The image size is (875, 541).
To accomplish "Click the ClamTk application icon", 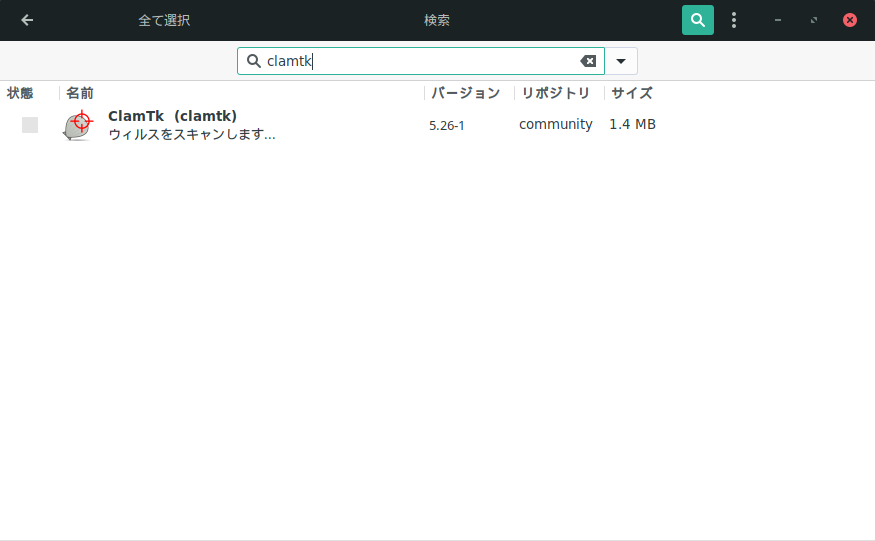I will [x=78, y=125].
